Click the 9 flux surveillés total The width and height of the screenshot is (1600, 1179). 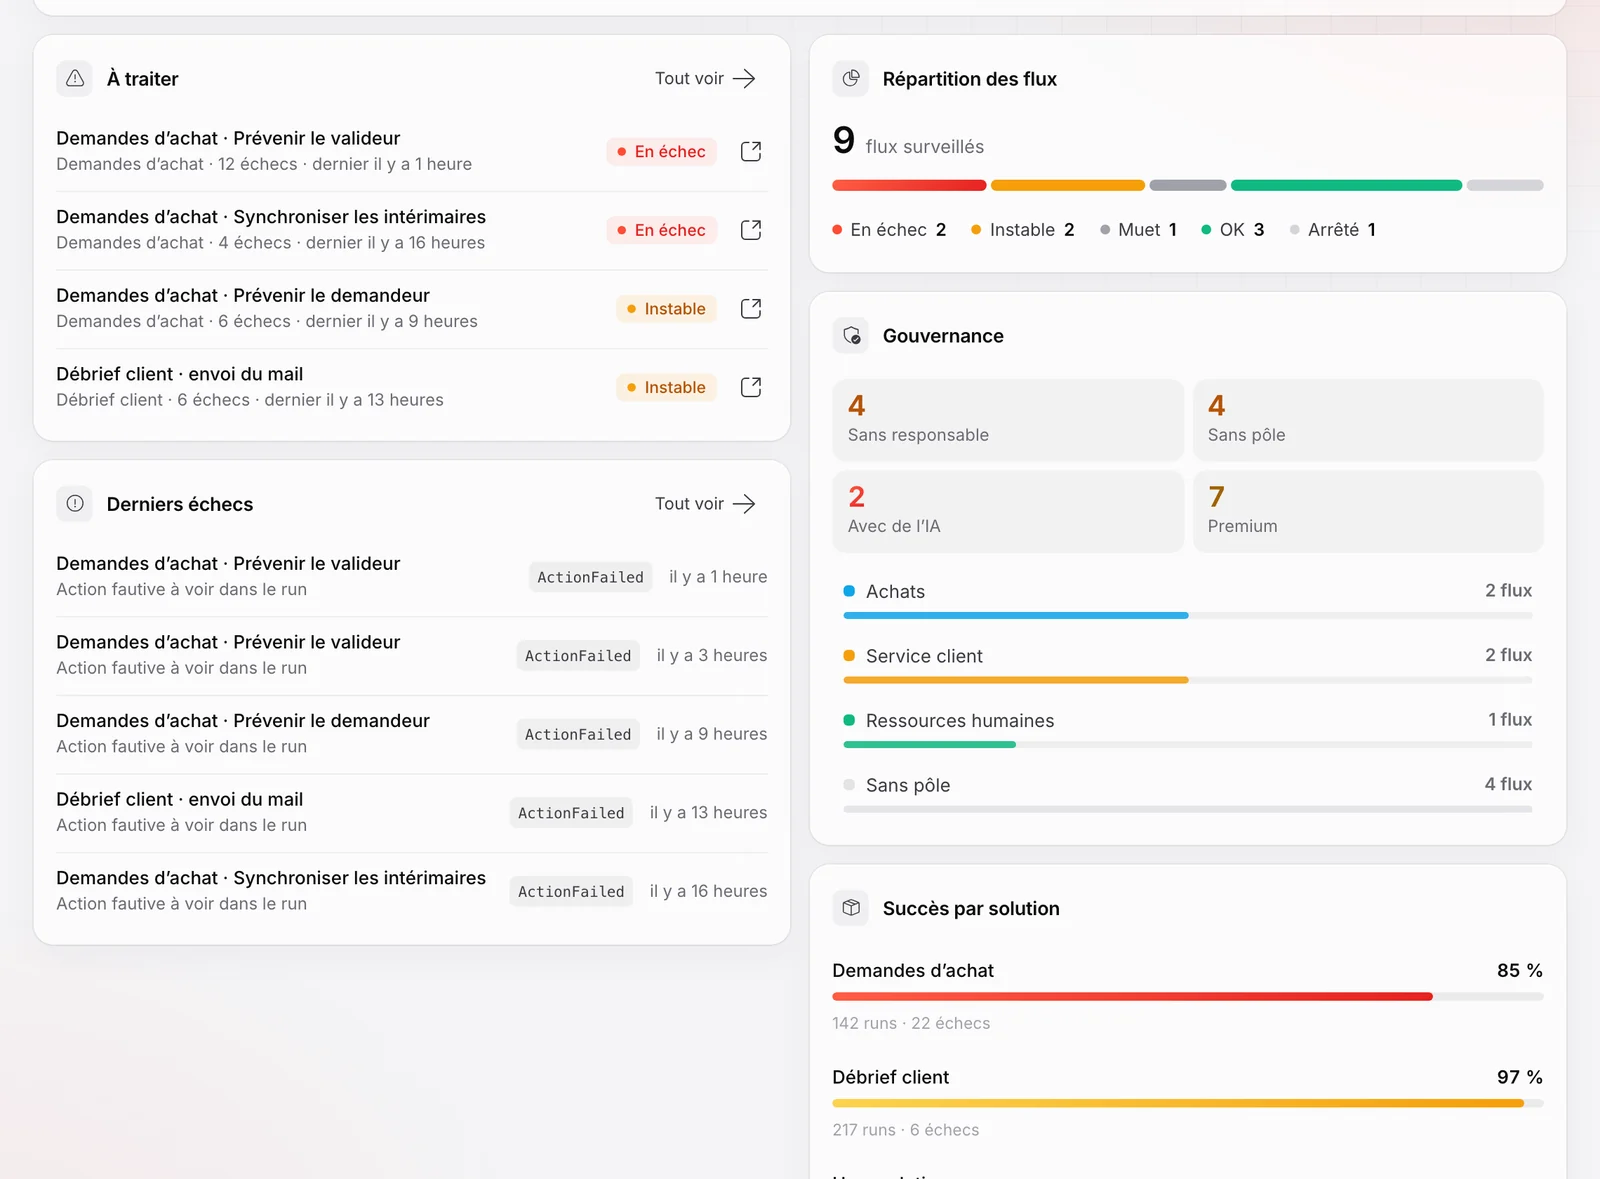(x=908, y=141)
